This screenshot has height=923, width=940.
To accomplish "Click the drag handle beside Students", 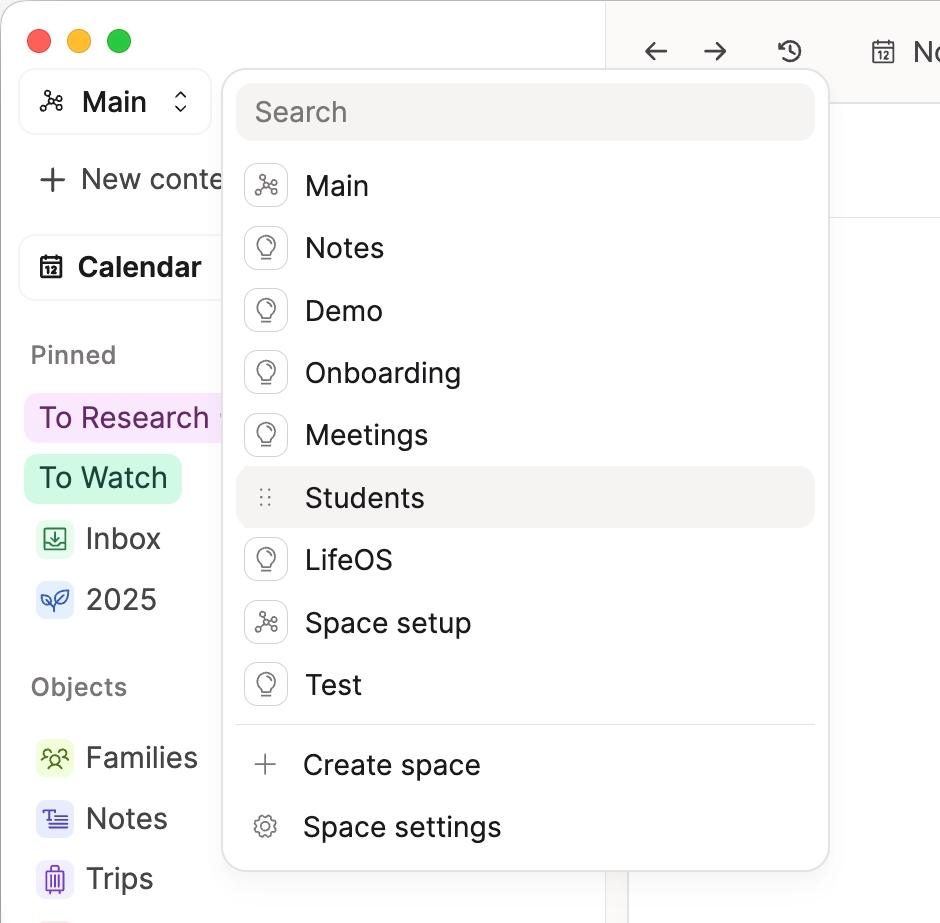I will point(265,498).
